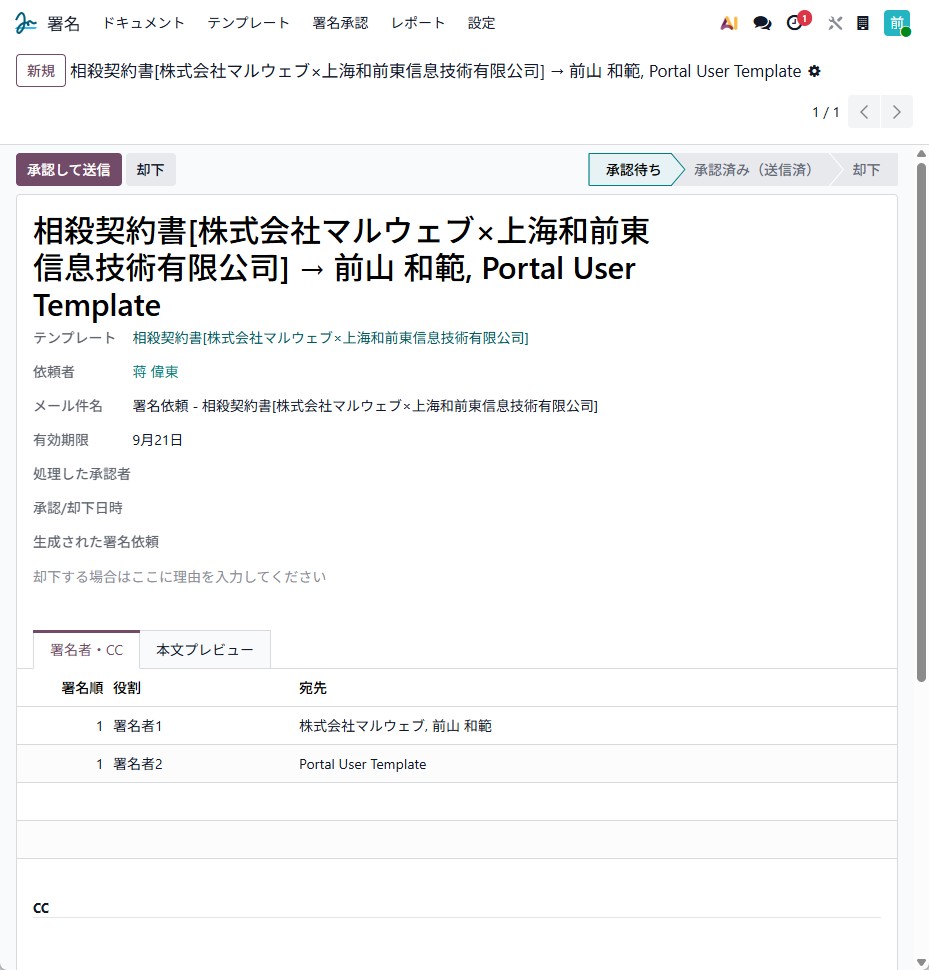This screenshot has width=929, height=970.
Task: Open the テンプレート menu
Action: click(249, 24)
